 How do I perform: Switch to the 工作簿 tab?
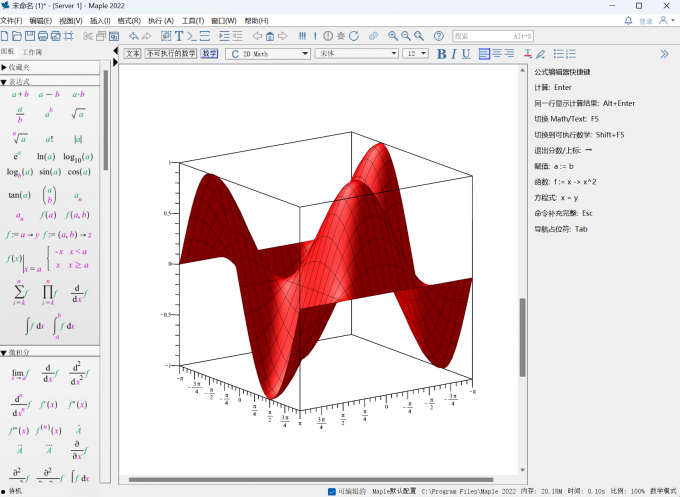(32, 50)
